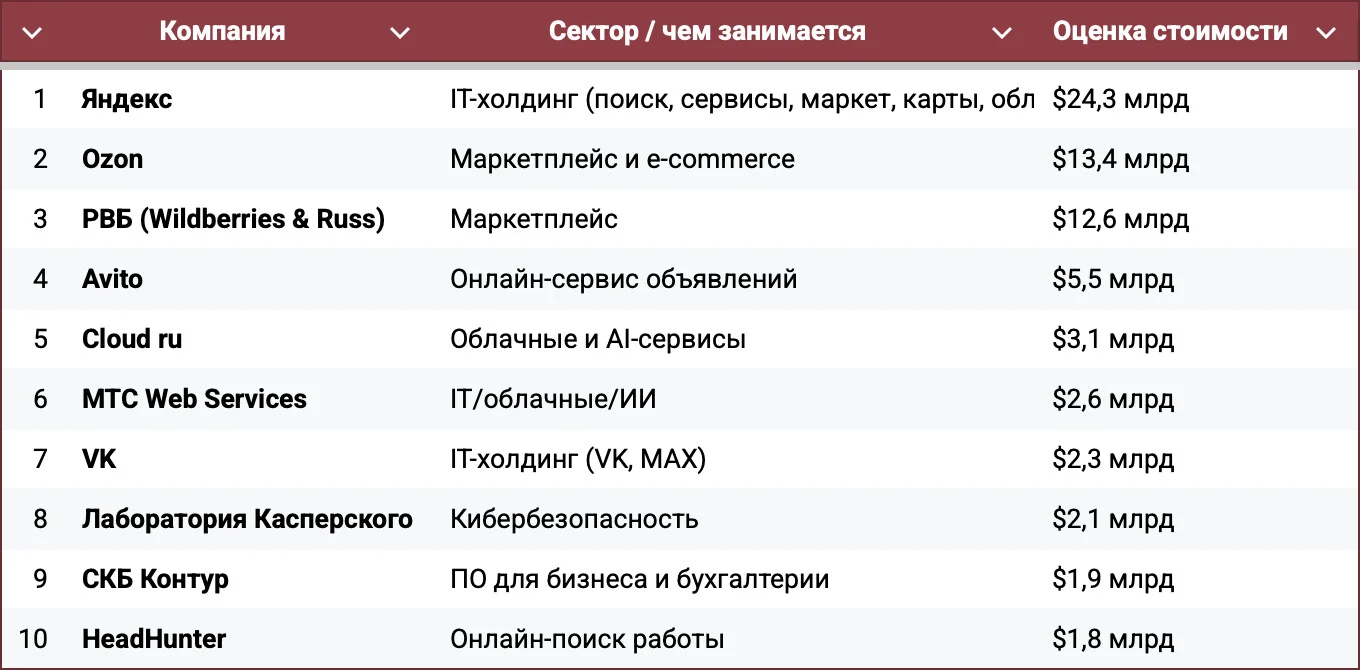Select the VK company cell

tap(99, 459)
